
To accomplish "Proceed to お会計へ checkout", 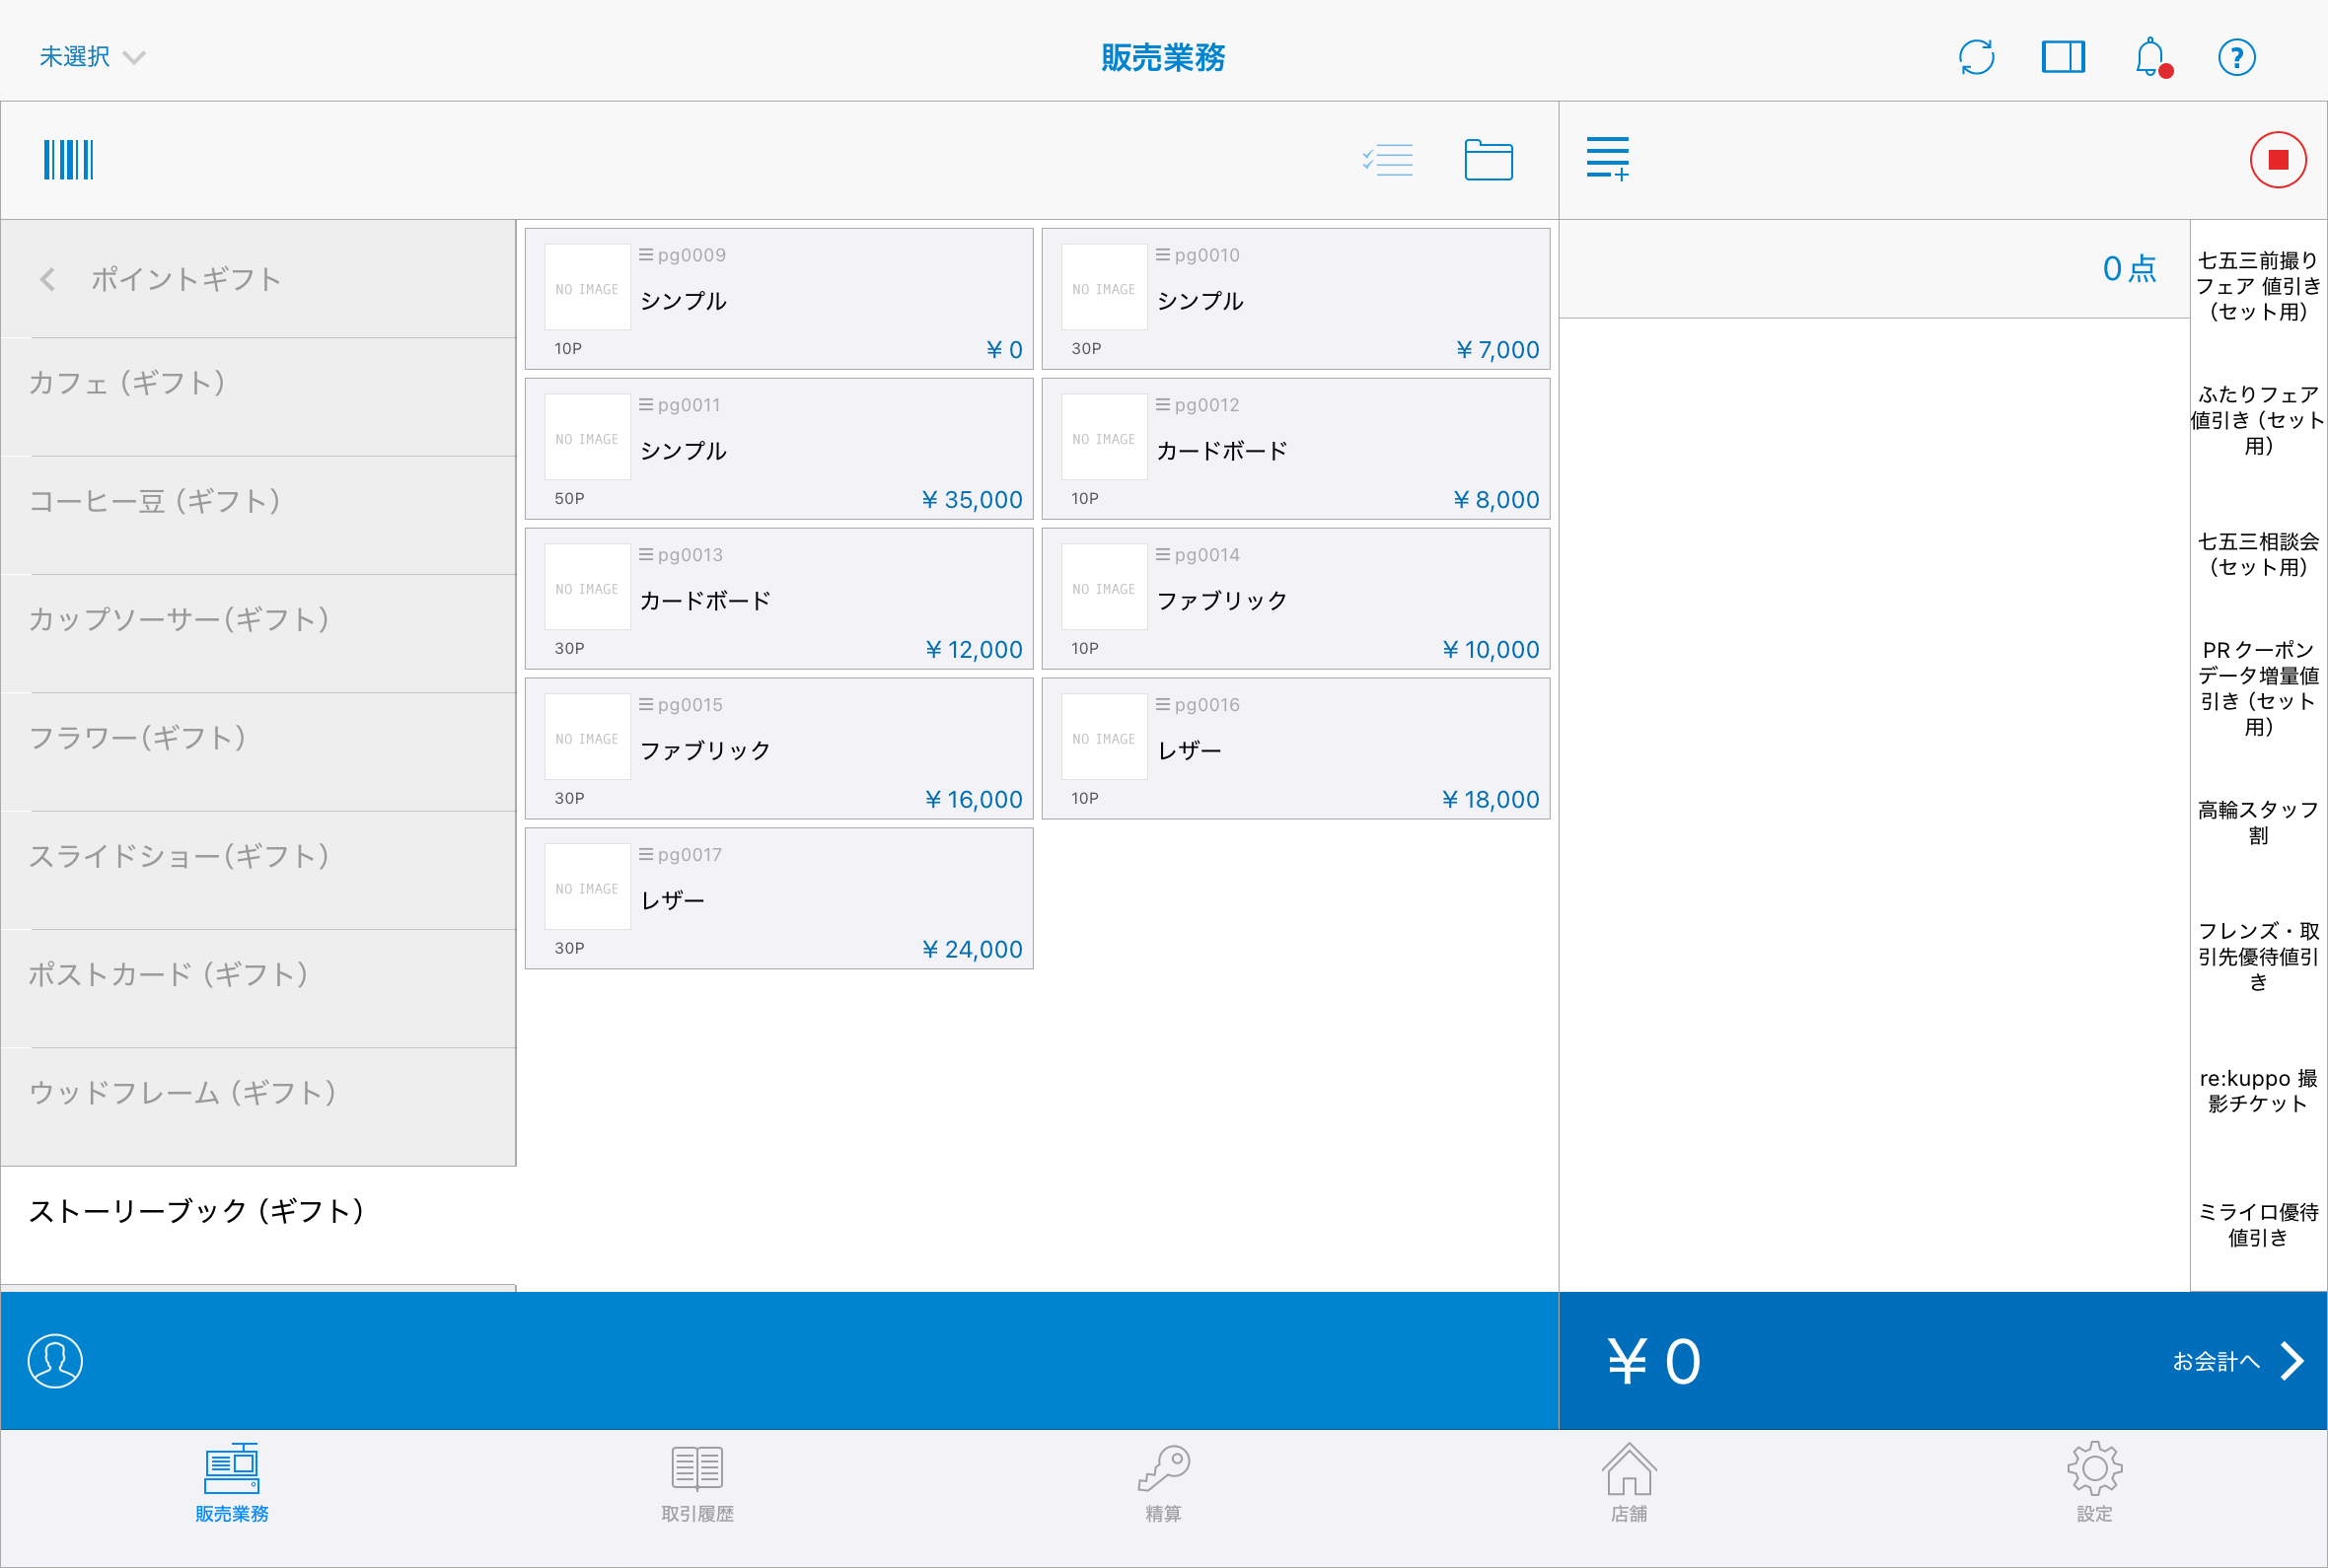I will coord(2238,1361).
